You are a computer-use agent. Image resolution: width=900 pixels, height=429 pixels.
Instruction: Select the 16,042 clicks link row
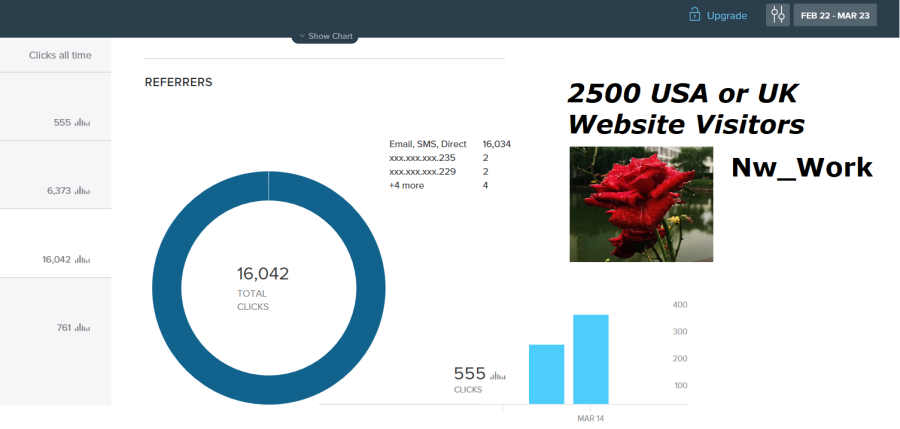pos(55,243)
